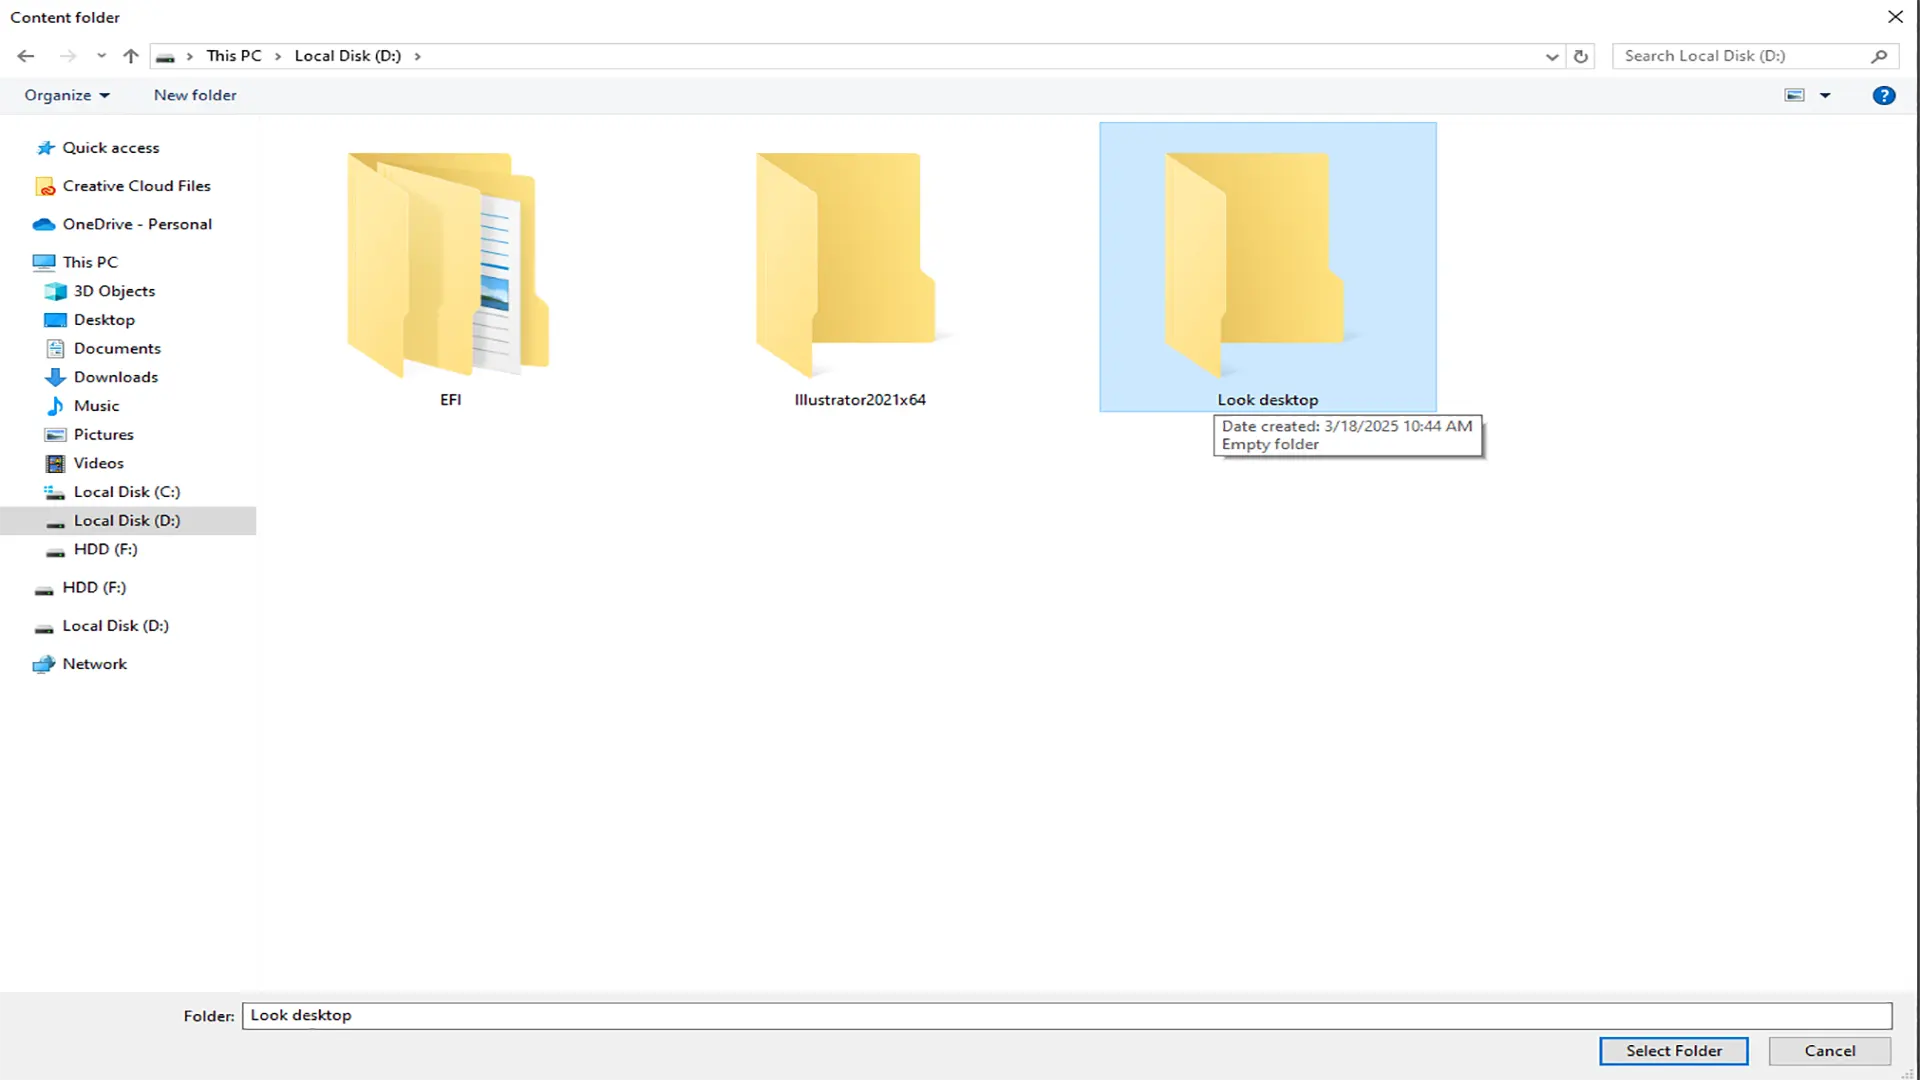Screen dimensions: 1920x1080
Task: Select HDD (F:) under This PC
Action: pyautogui.click(x=105, y=549)
